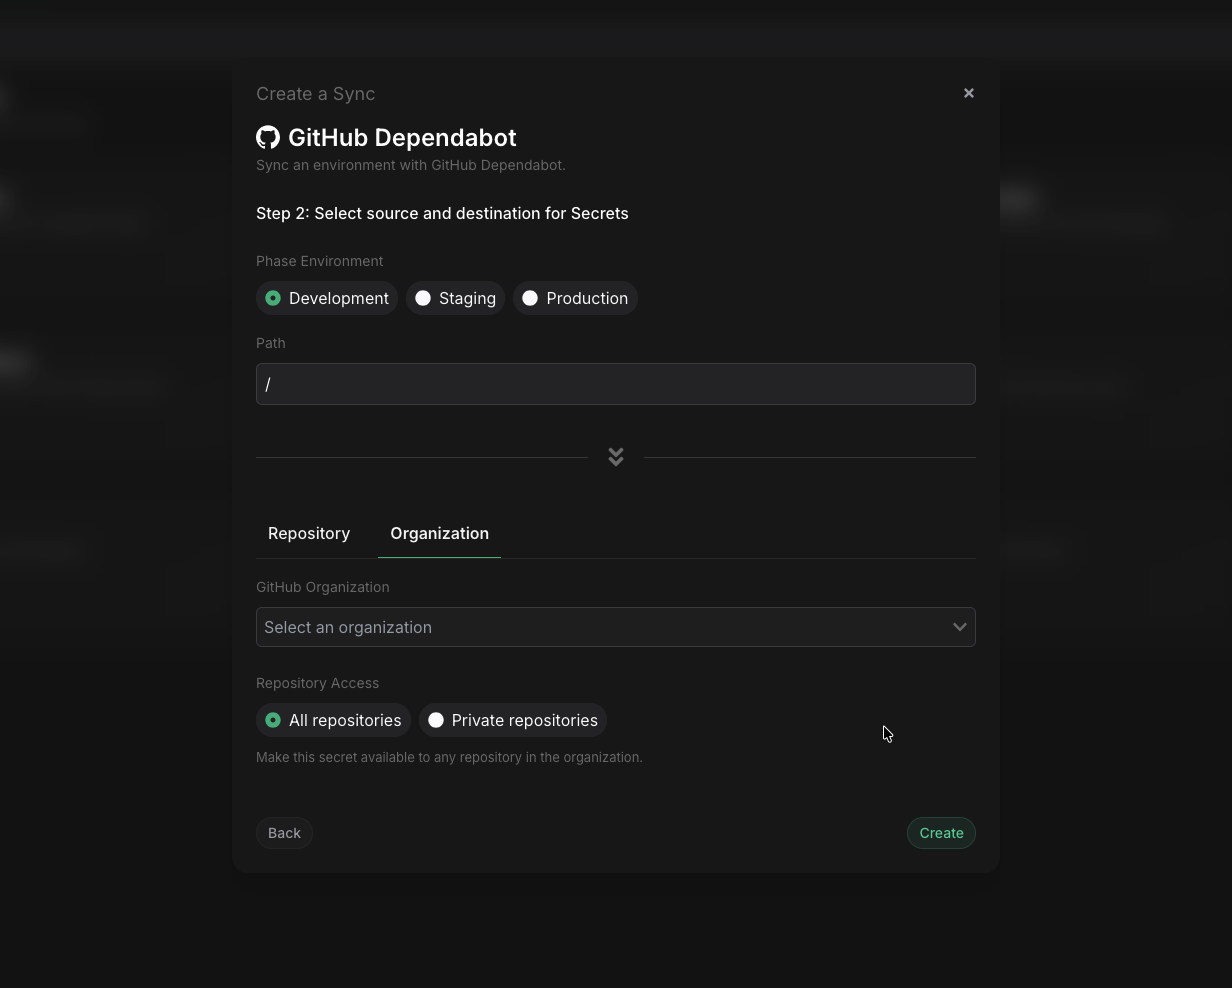The width and height of the screenshot is (1232, 988).
Task: Switch to the Repository tab
Action: (x=308, y=533)
